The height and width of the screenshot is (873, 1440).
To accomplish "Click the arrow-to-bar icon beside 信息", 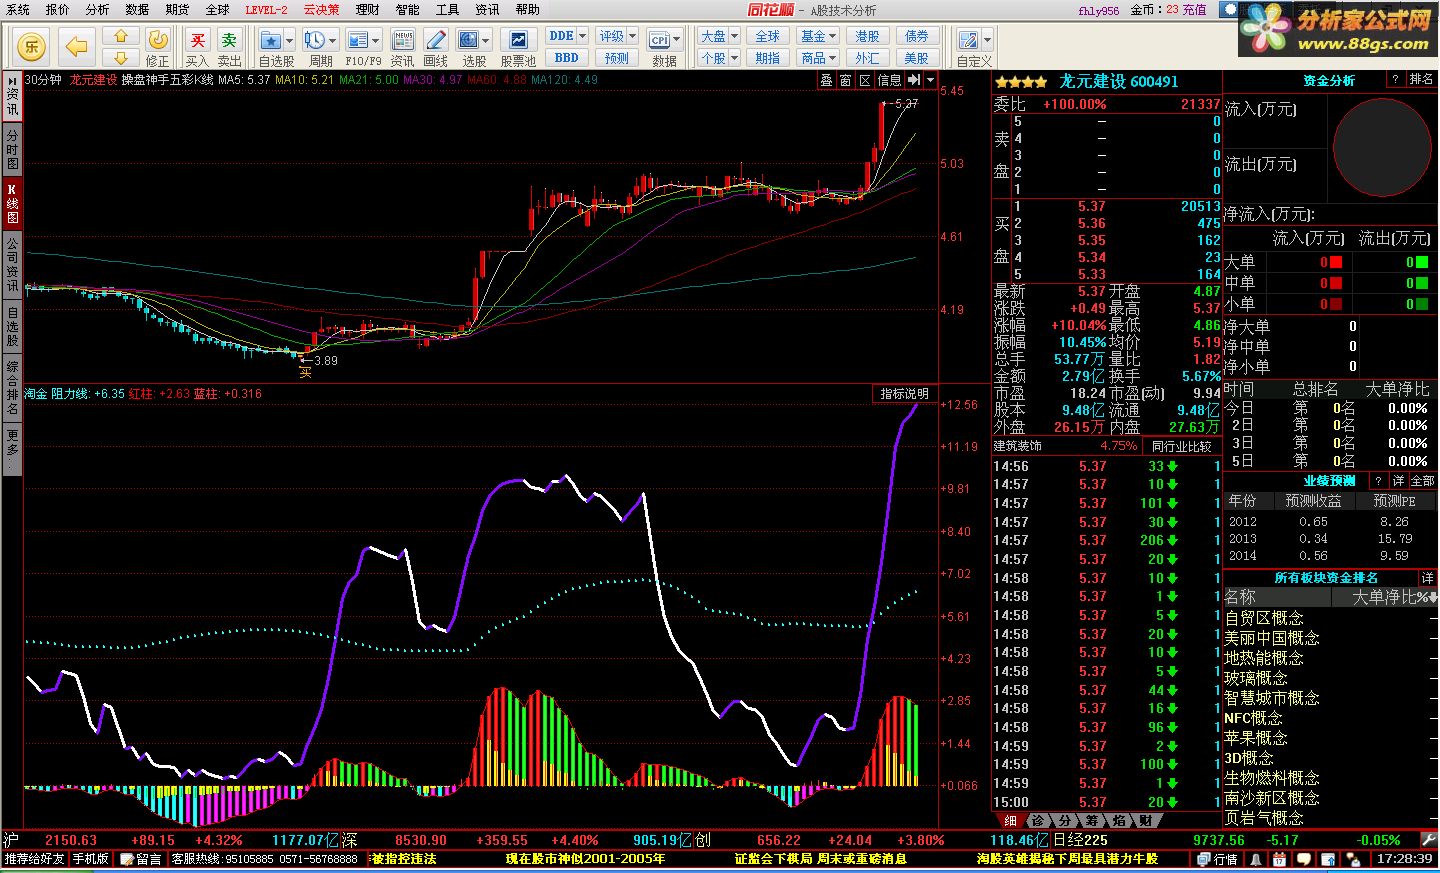I will point(914,80).
